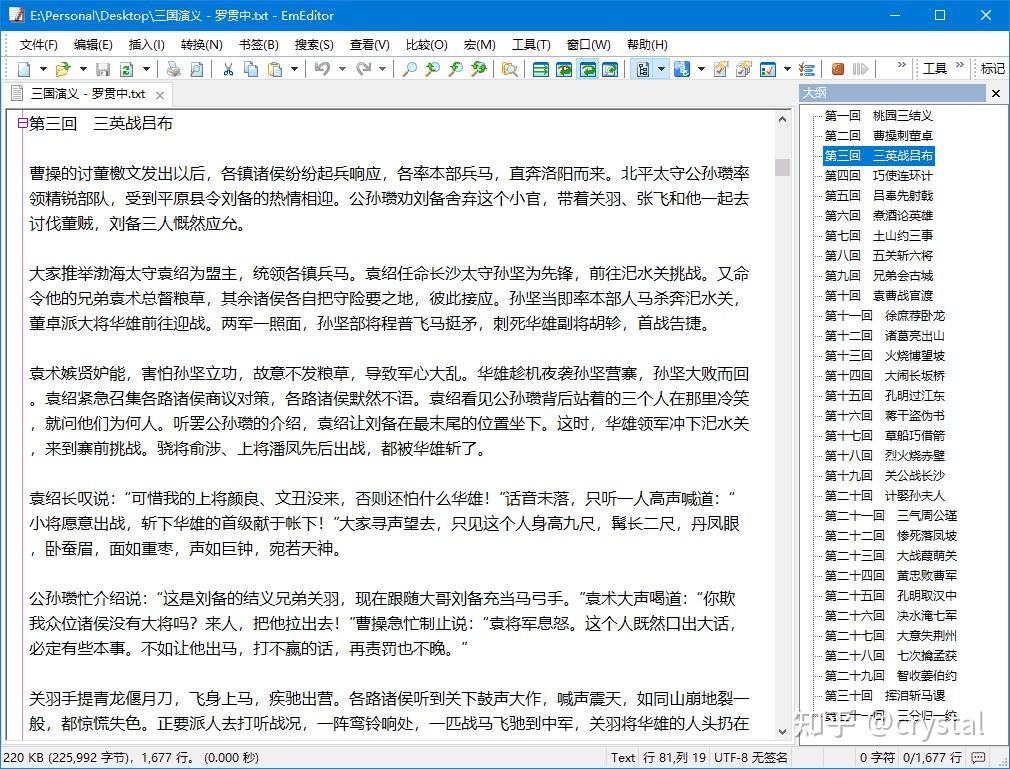Screen dimensions: 1010x769
Task: Click the Text configuration in status bar
Action: pyautogui.click(x=623, y=757)
